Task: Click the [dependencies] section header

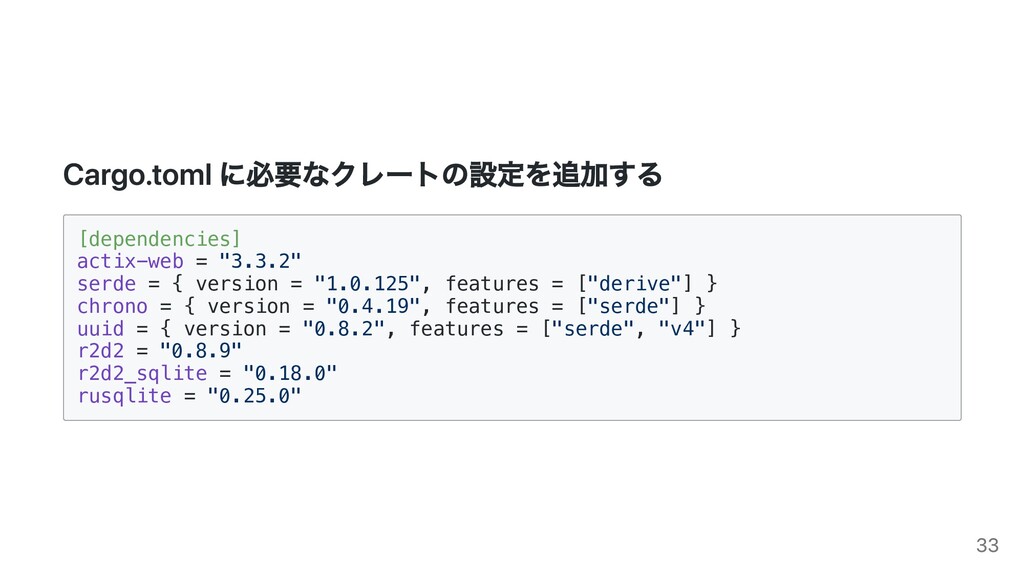Action: tap(159, 238)
